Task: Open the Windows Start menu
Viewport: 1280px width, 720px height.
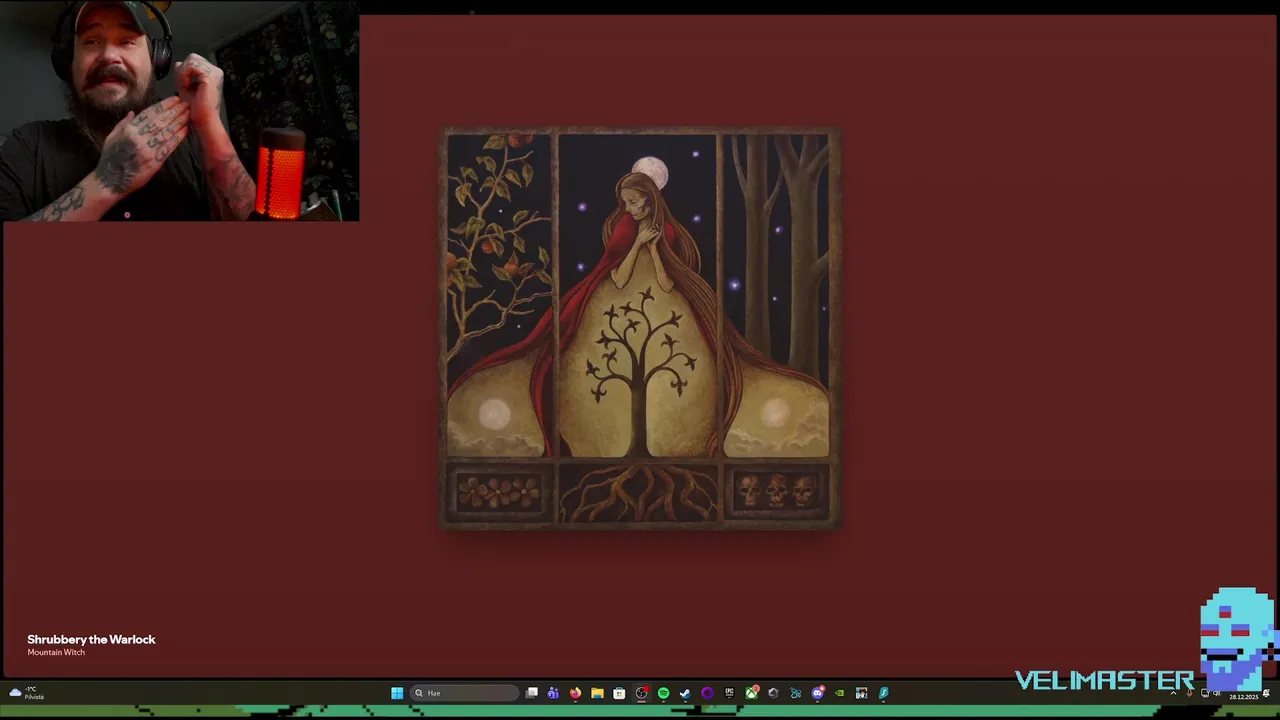Action: [397, 693]
